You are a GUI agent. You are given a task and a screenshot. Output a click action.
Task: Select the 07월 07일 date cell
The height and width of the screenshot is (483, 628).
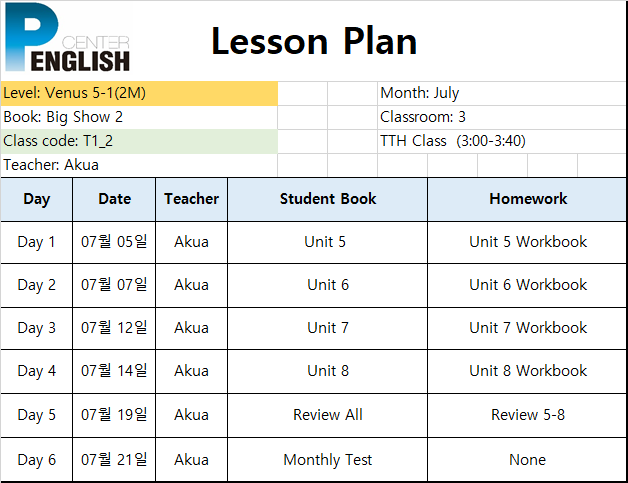tap(114, 285)
